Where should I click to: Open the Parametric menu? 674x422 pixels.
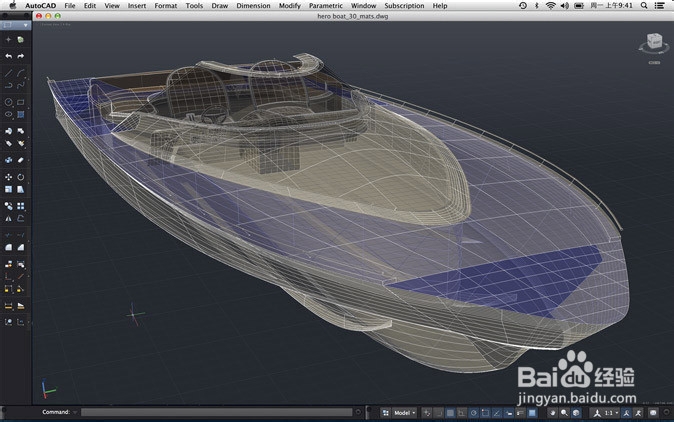pyautogui.click(x=325, y=6)
